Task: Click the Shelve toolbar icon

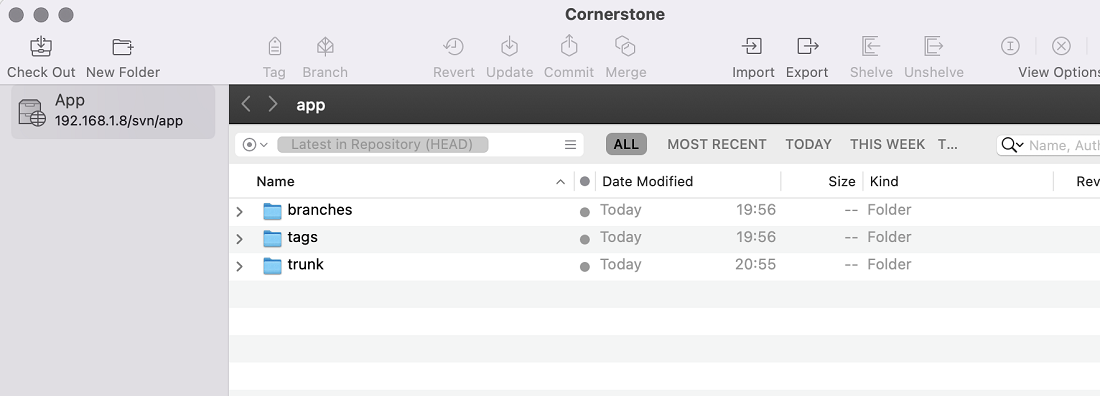Action: coord(871,47)
